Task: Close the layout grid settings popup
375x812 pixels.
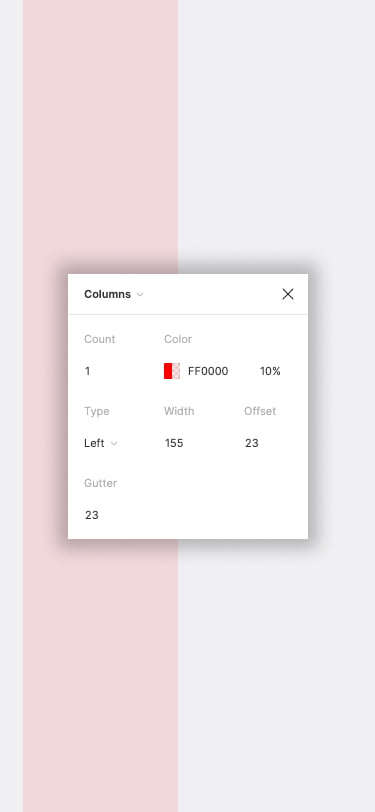Action: [288, 294]
